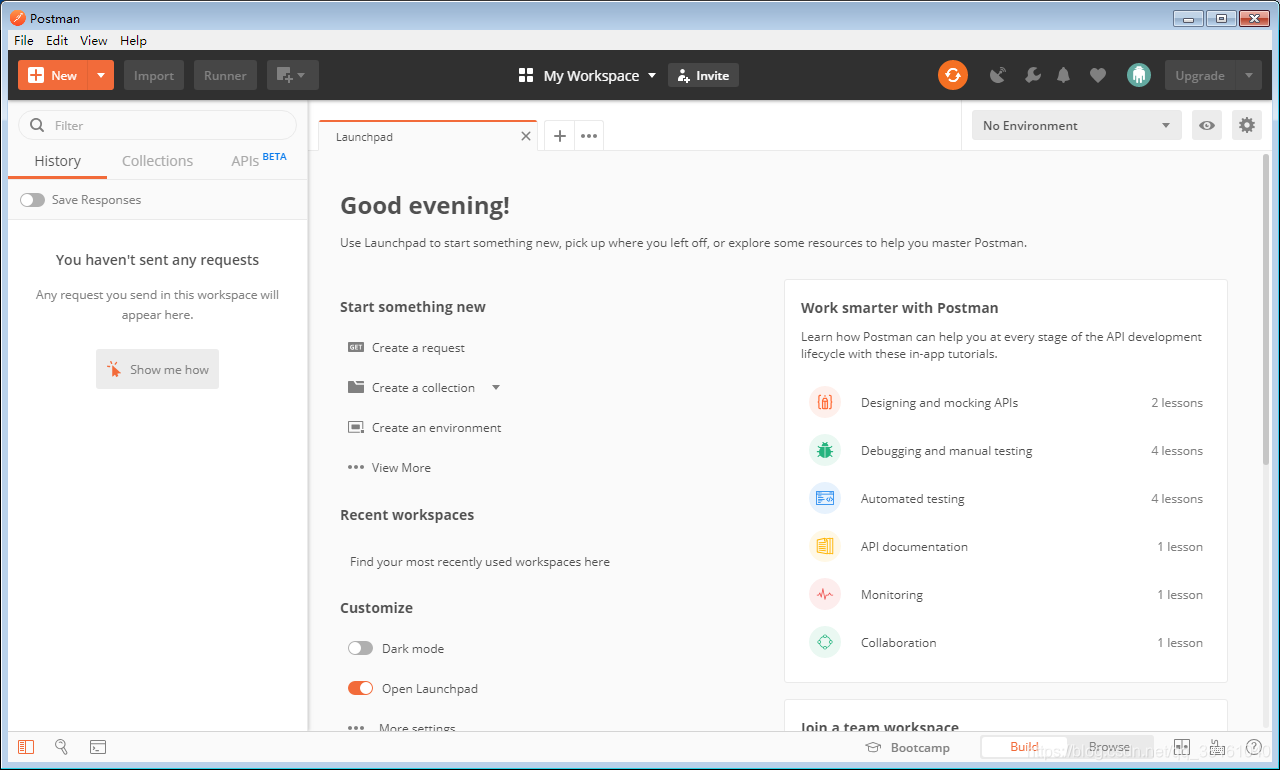1280x770 pixels.
Task: Switch to the Collections tab
Action: coord(157,161)
